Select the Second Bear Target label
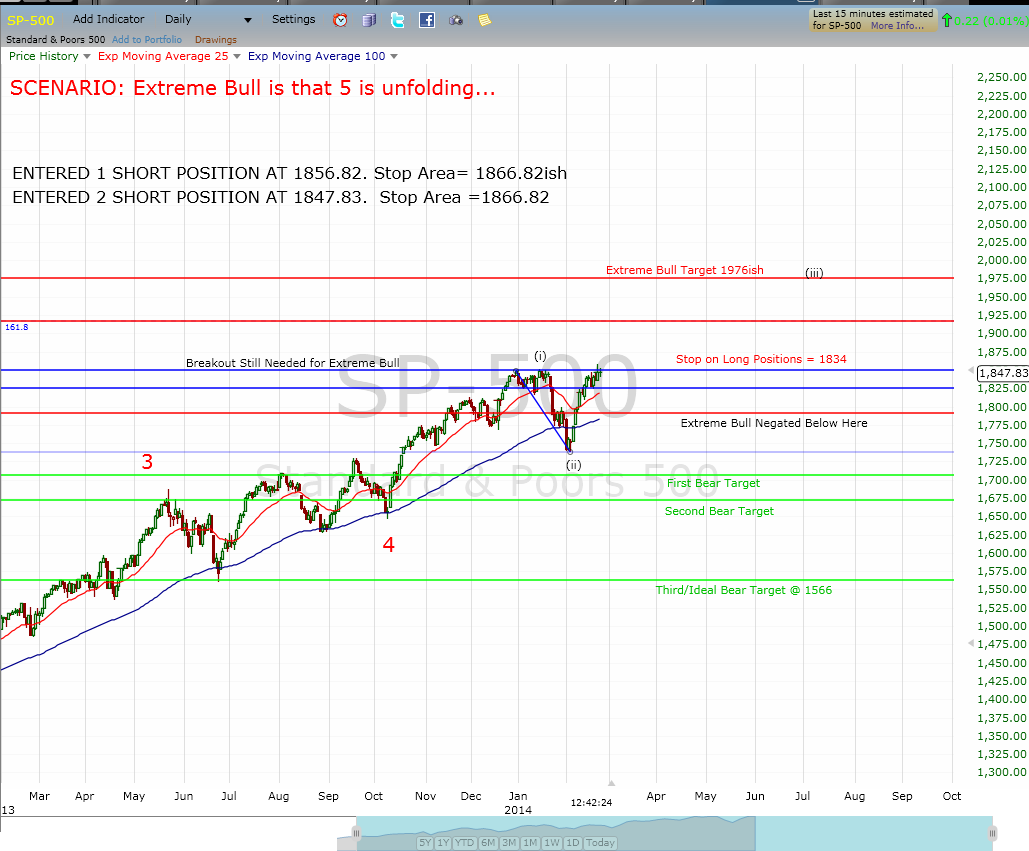The image size is (1029, 851). [719, 511]
